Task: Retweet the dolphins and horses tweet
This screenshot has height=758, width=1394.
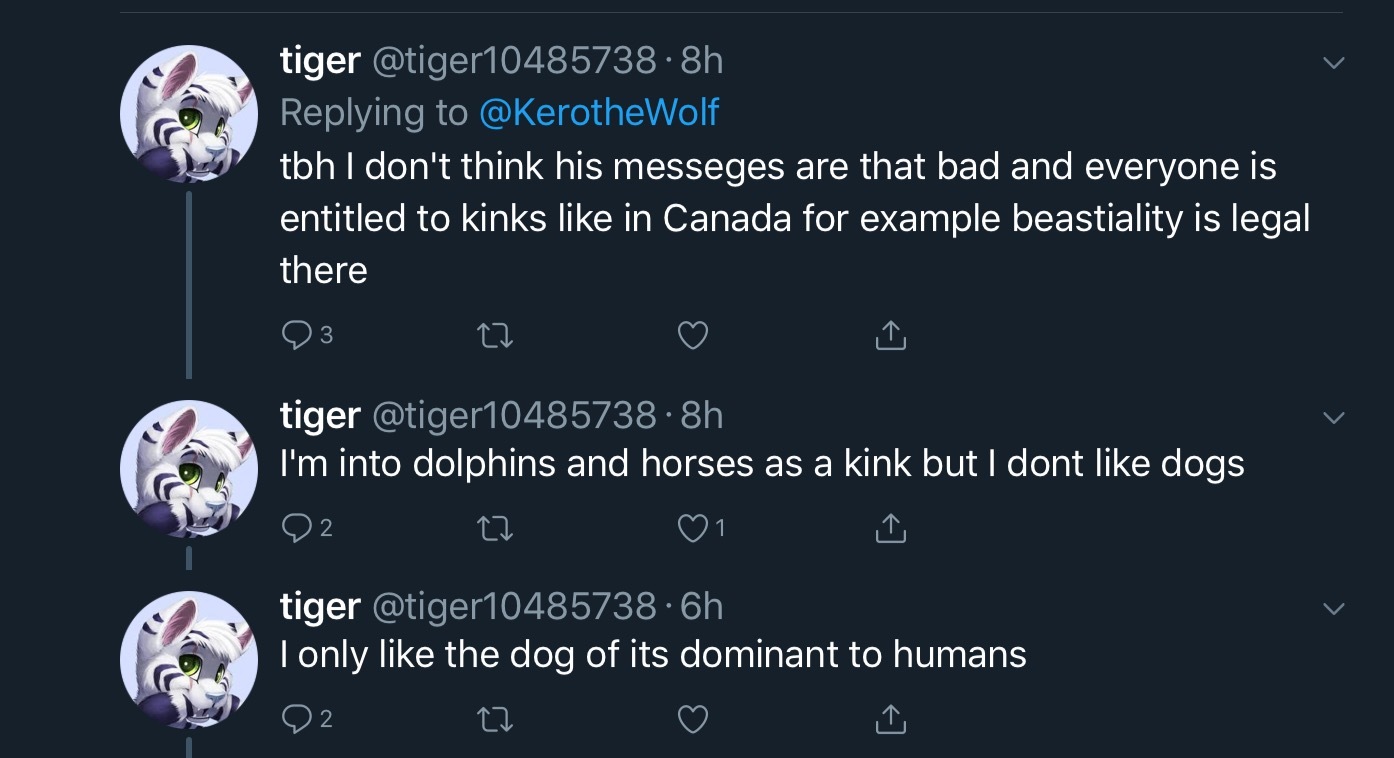Action: tap(496, 528)
